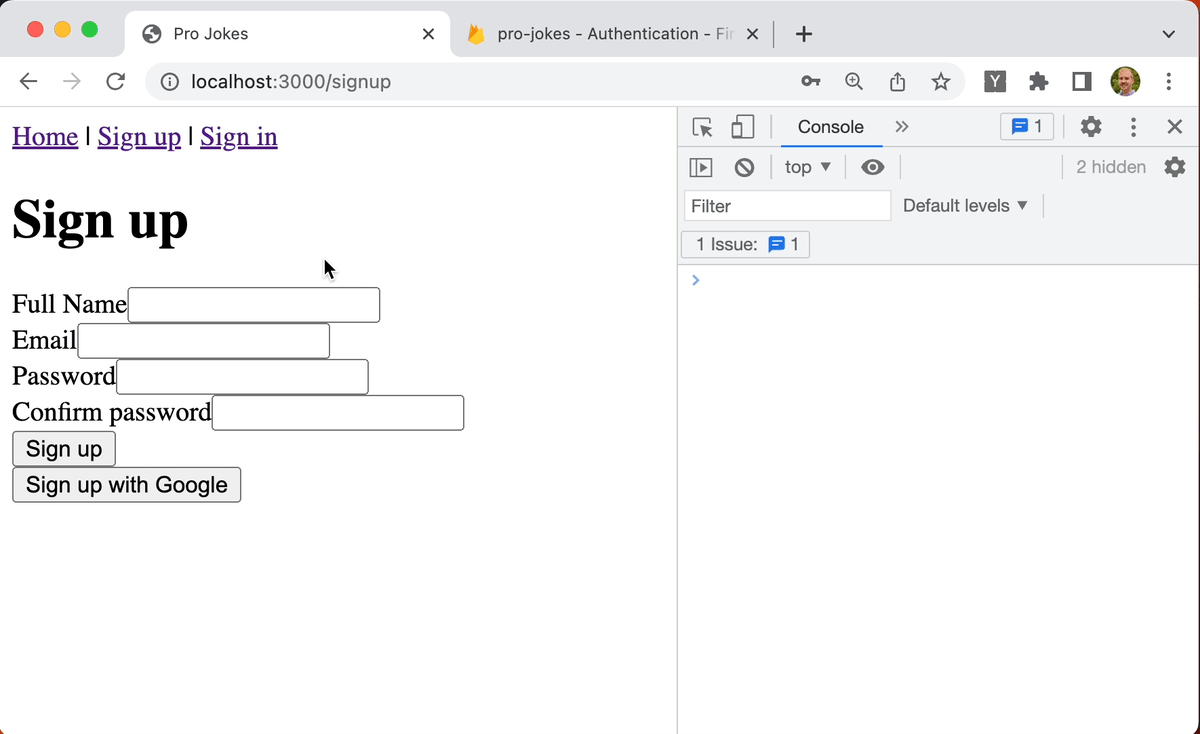Select the Console tab in DevTools
The height and width of the screenshot is (734, 1200).
pyautogui.click(x=830, y=127)
